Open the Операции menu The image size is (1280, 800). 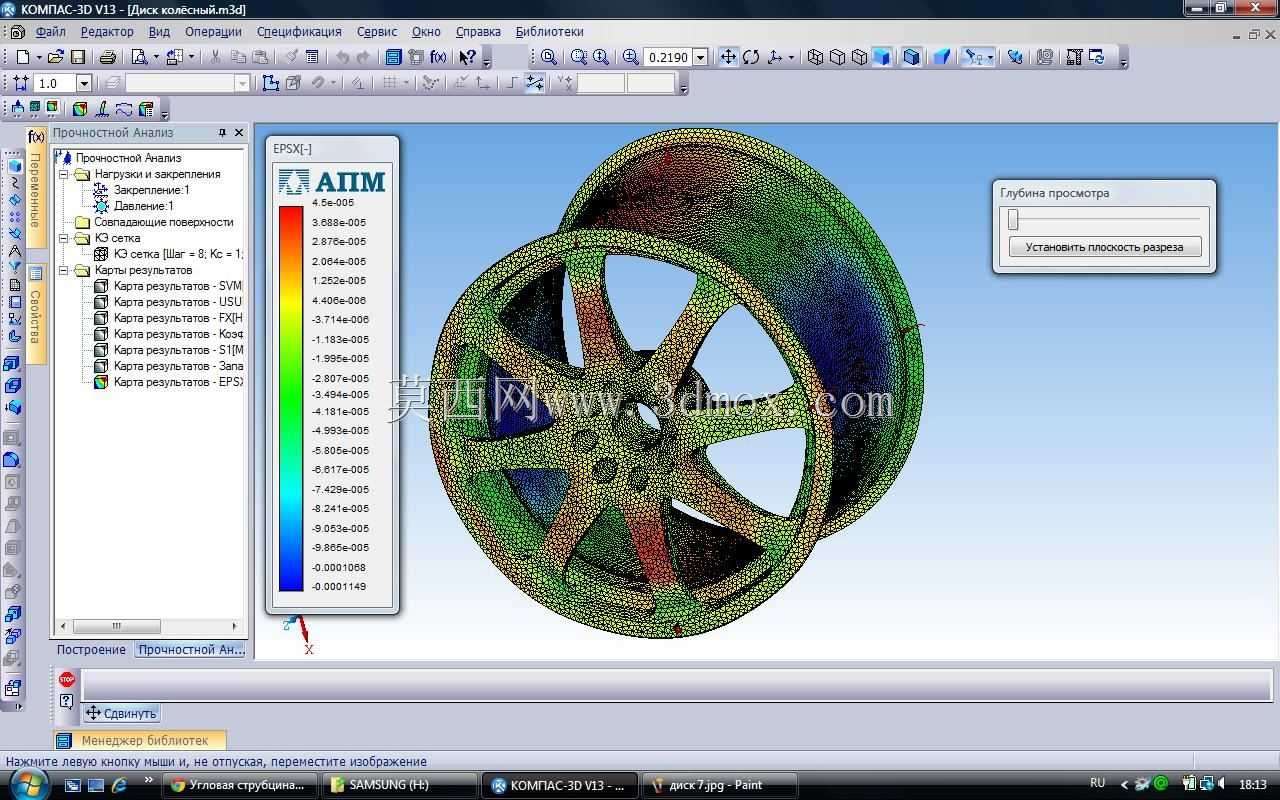(x=213, y=32)
